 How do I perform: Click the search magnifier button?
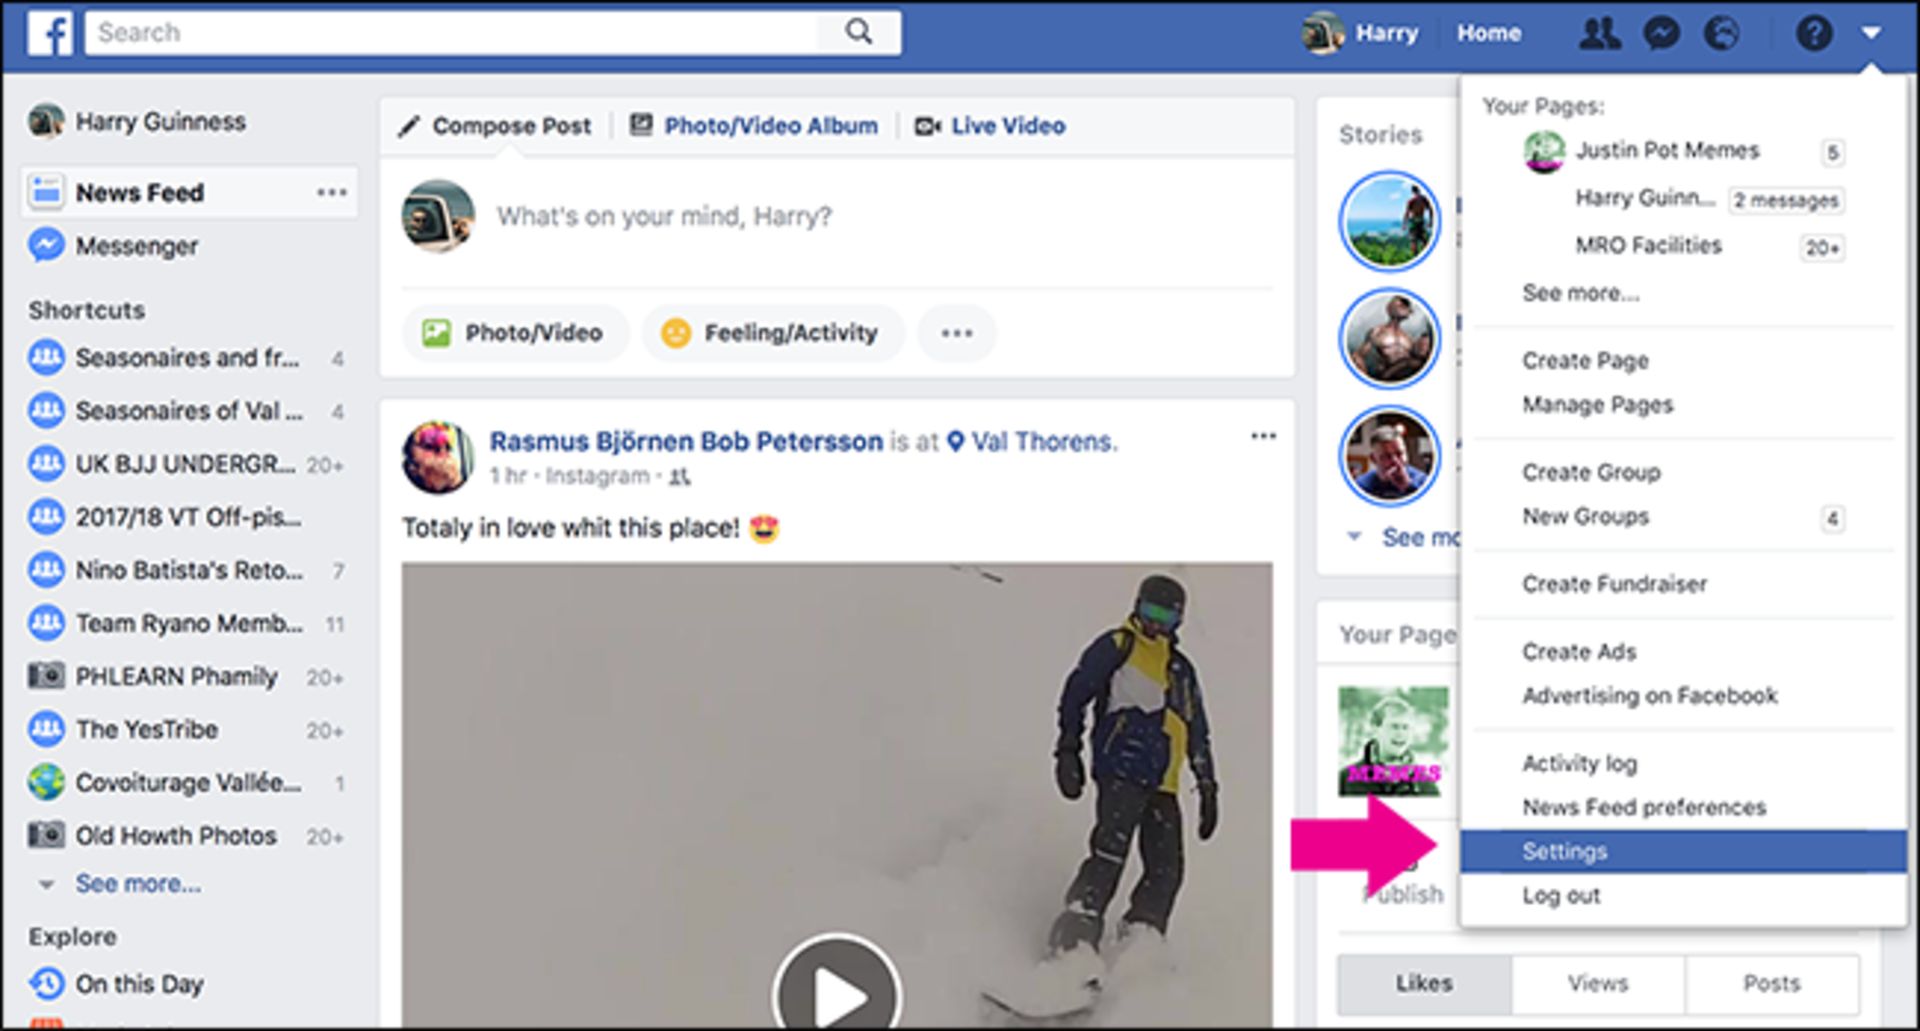[858, 32]
